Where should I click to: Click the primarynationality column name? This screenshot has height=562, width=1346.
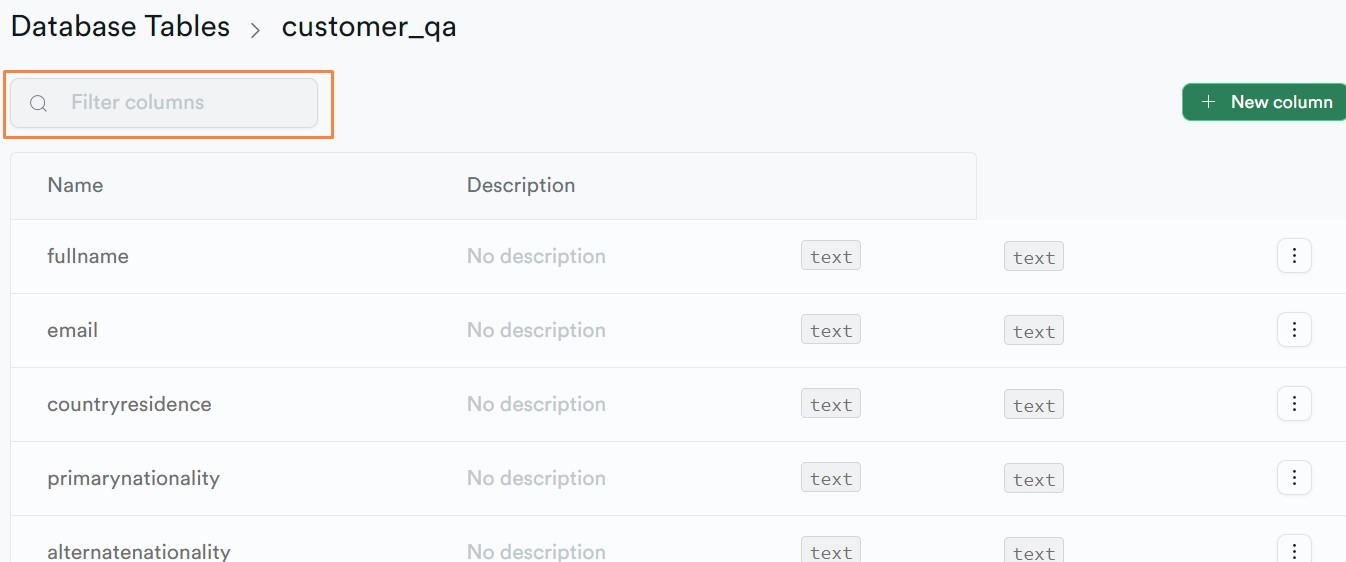133,478
